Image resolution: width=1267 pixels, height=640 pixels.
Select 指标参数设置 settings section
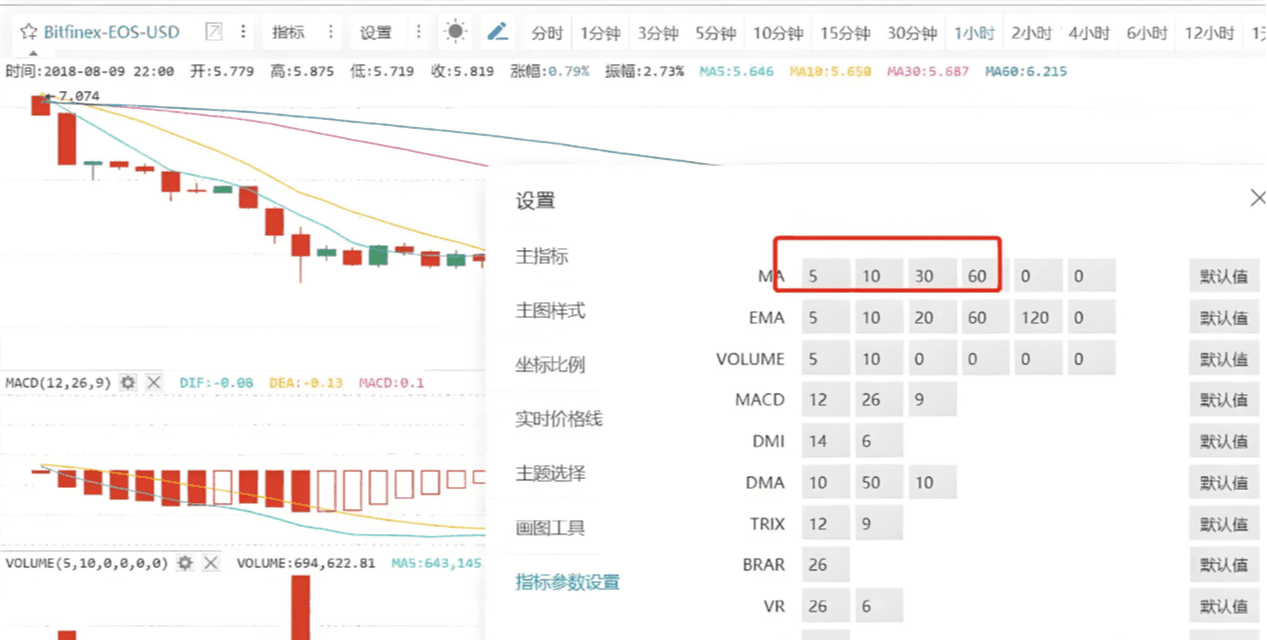[x=568, y=582]
